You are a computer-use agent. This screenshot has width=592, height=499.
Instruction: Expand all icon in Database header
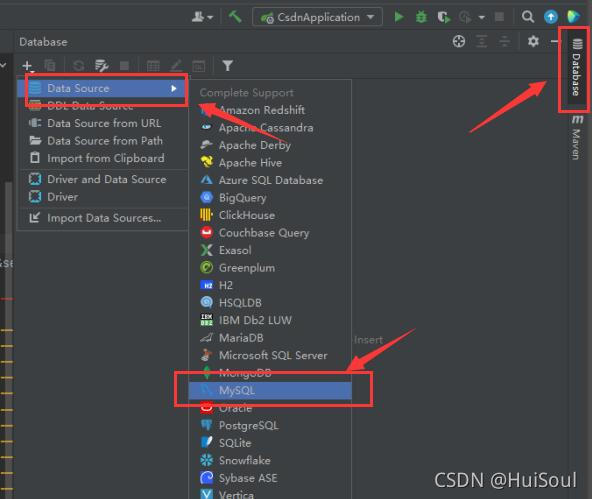[x=481, y=41]
